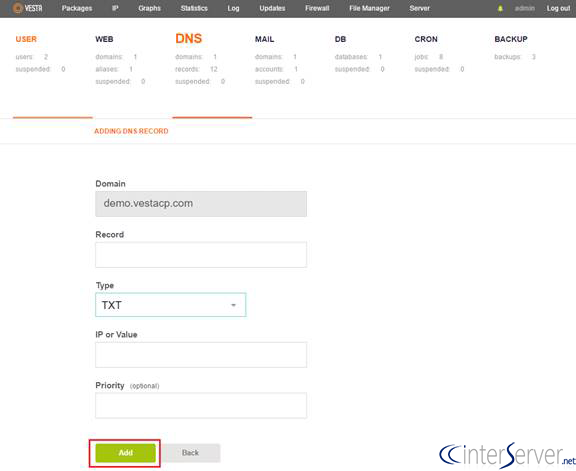The image size is (576, 471).
Task: Switch to the CRON tab
Action: click(426, 39)
